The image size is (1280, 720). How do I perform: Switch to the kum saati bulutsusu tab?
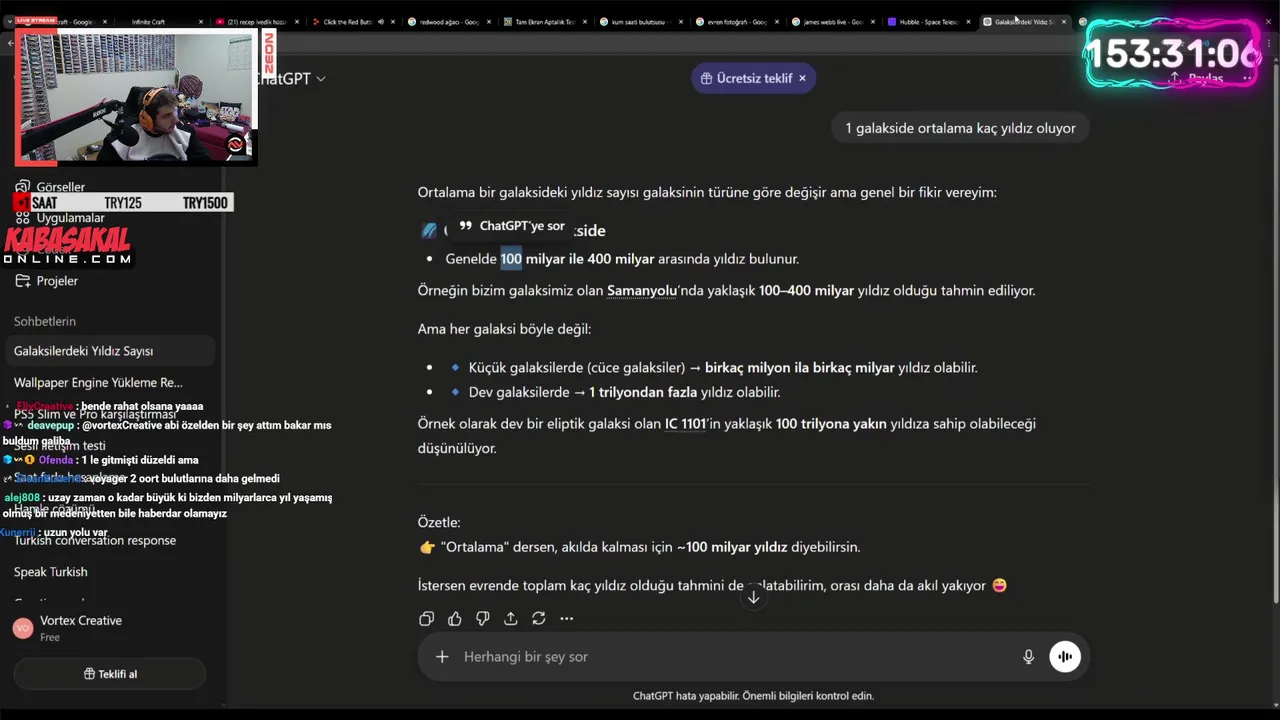[x=641, y=21]
